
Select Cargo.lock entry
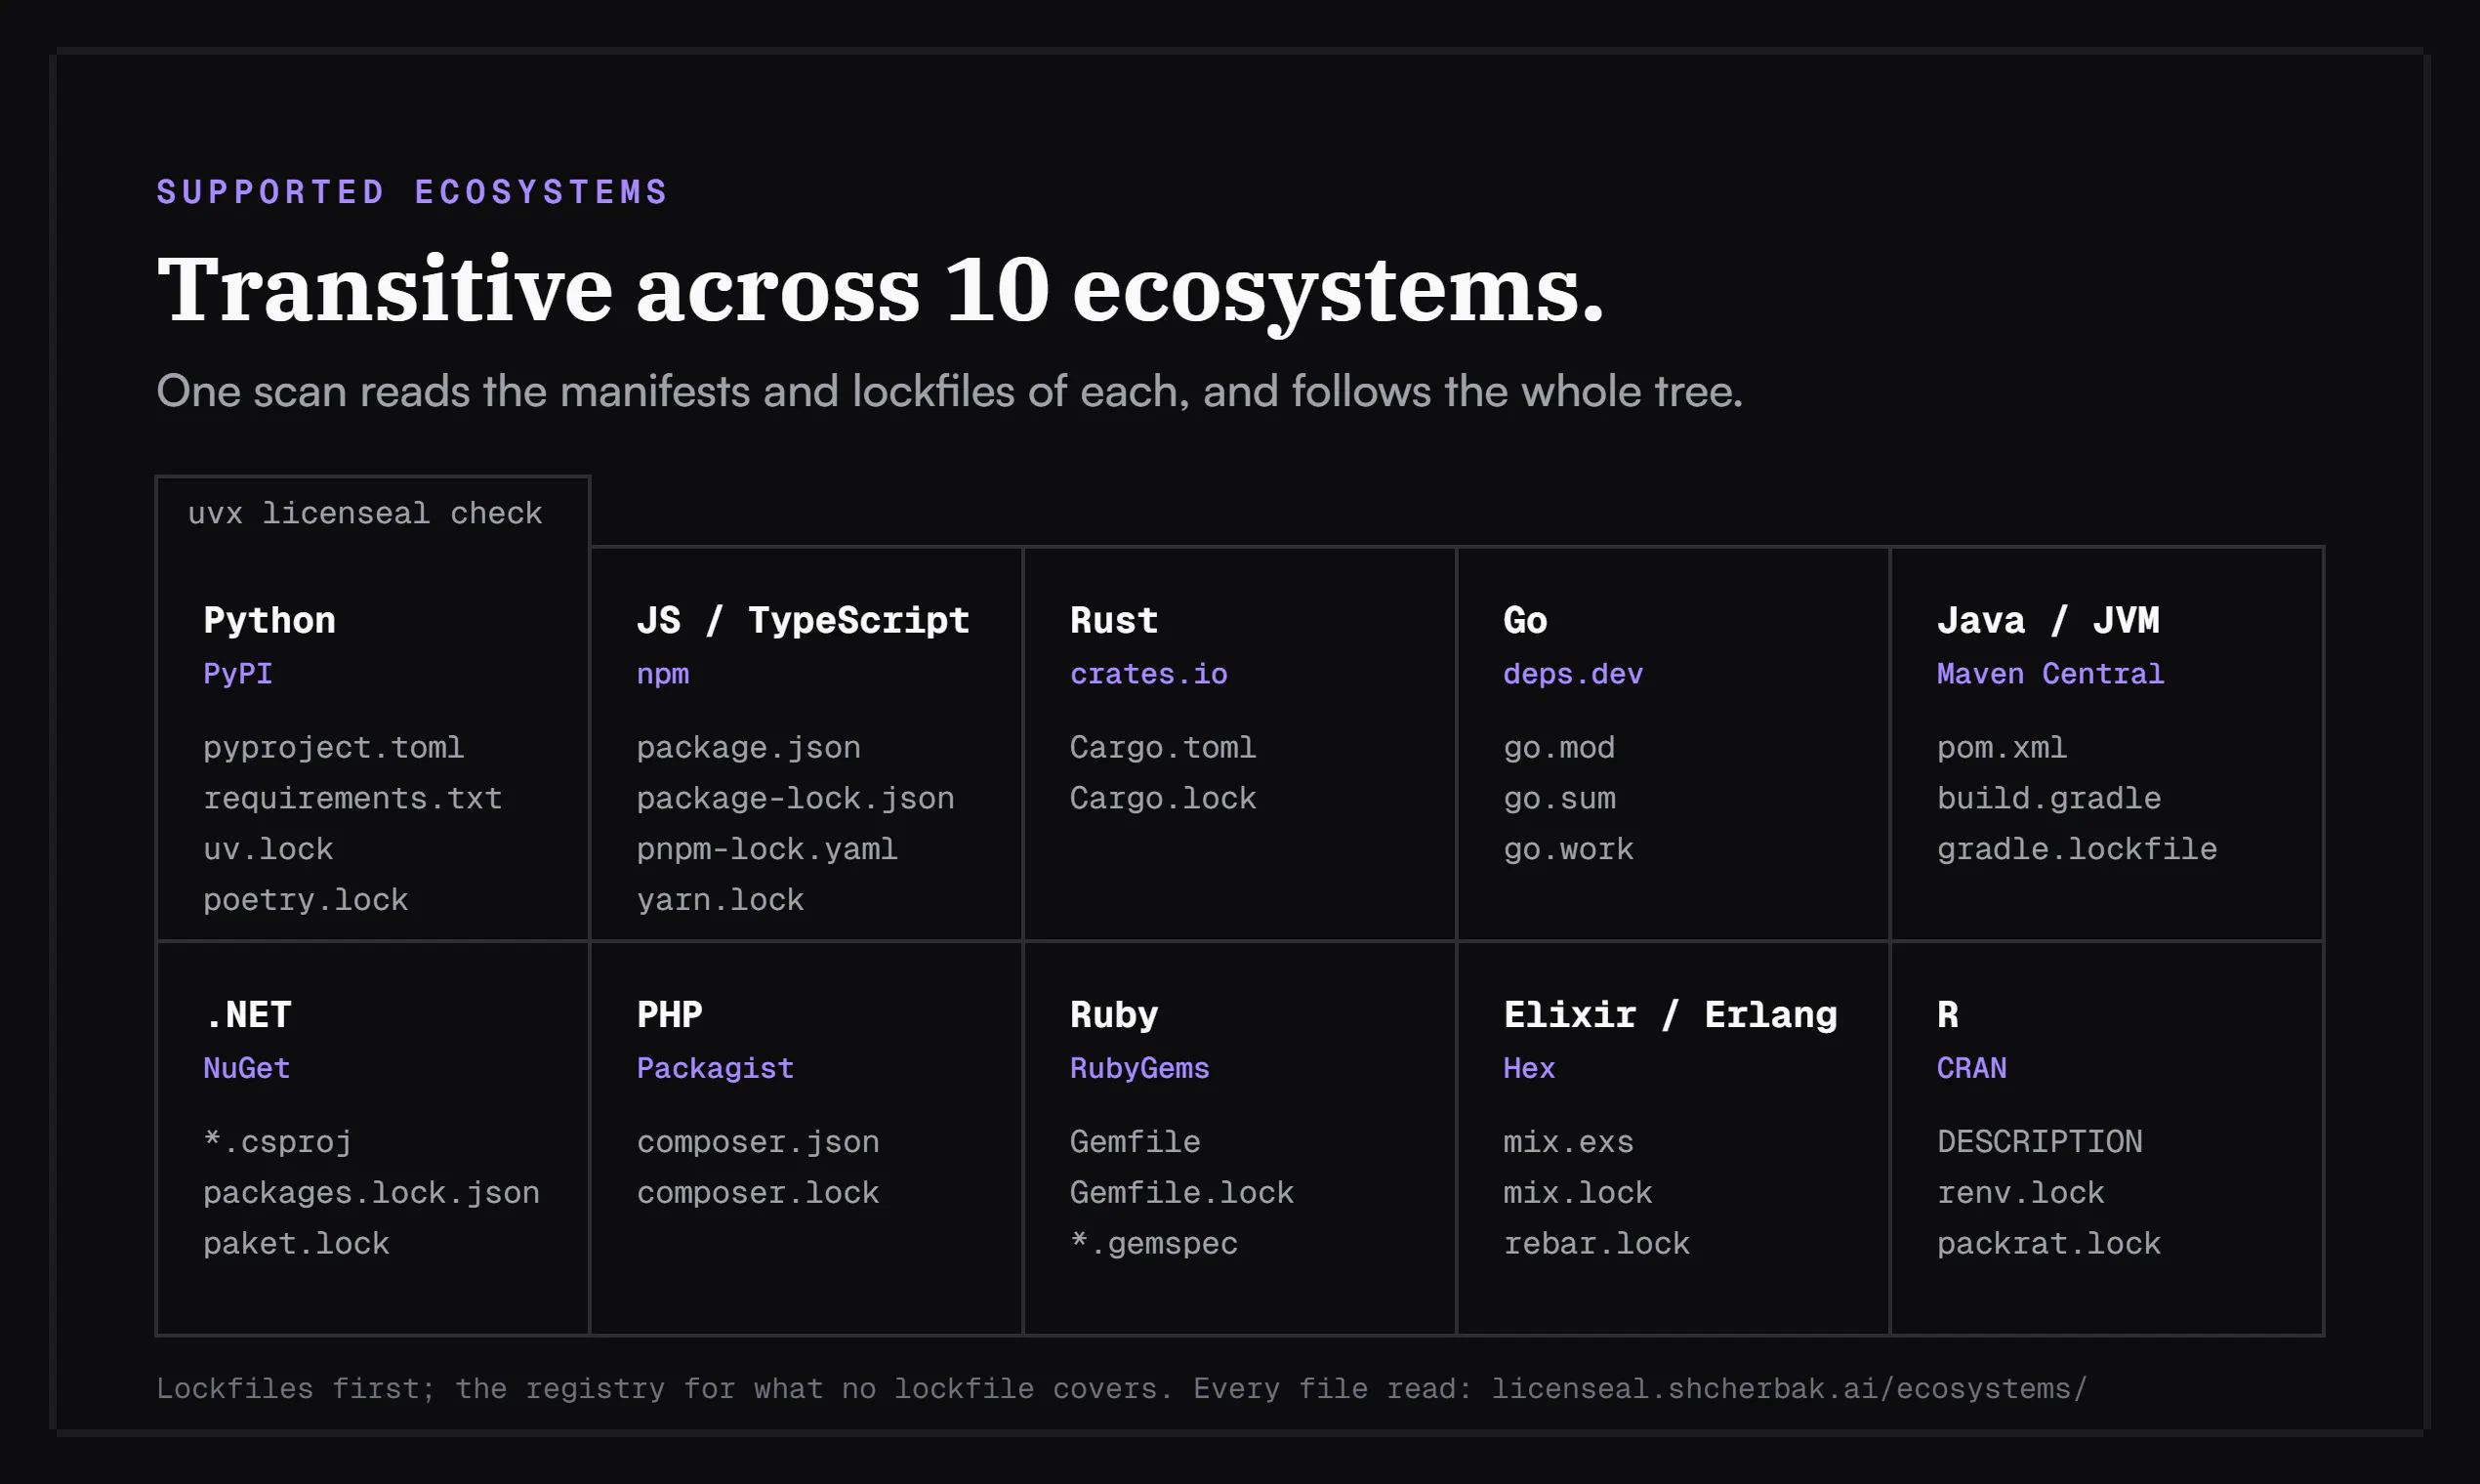(1162, 798)
